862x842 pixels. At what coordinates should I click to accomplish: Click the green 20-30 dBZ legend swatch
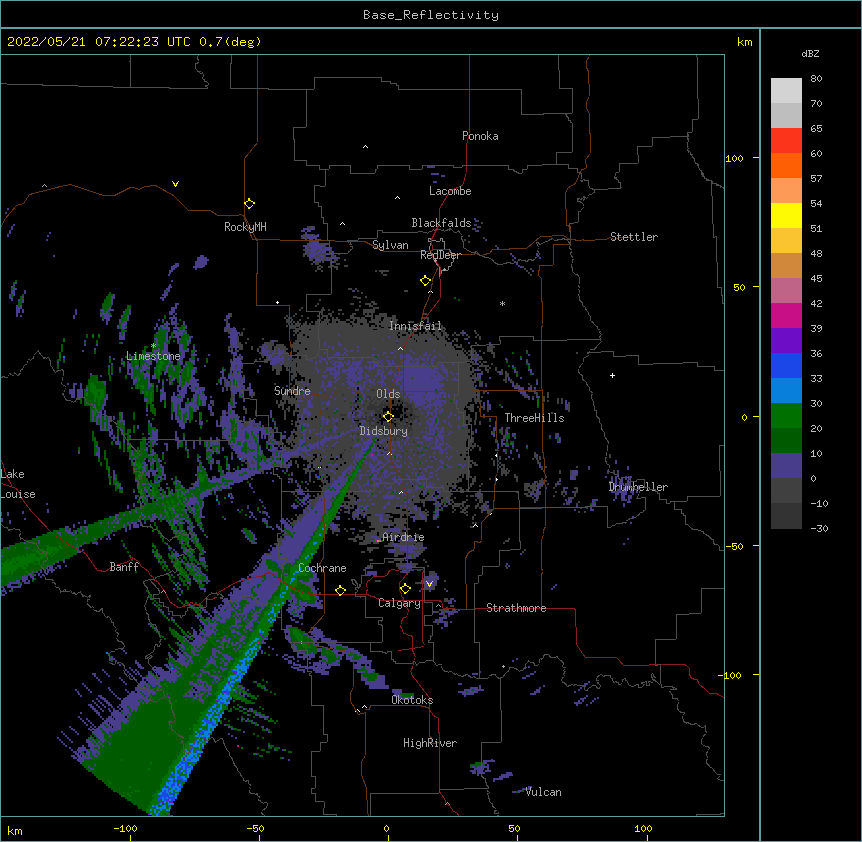click(x=786, y=416)
